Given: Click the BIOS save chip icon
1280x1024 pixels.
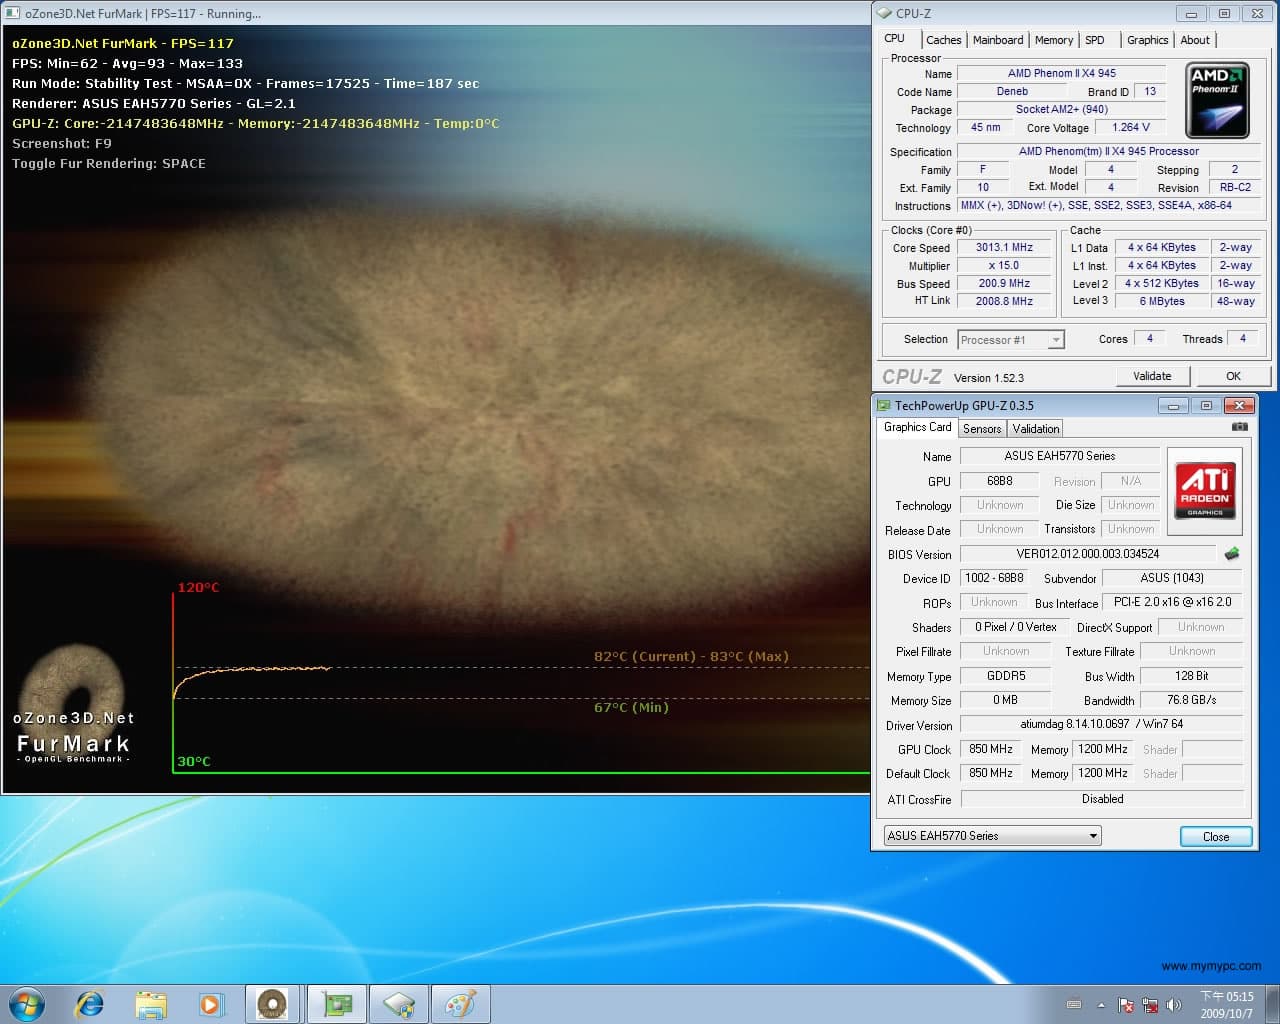Looking at the screenshot, I should point(1231,553).
